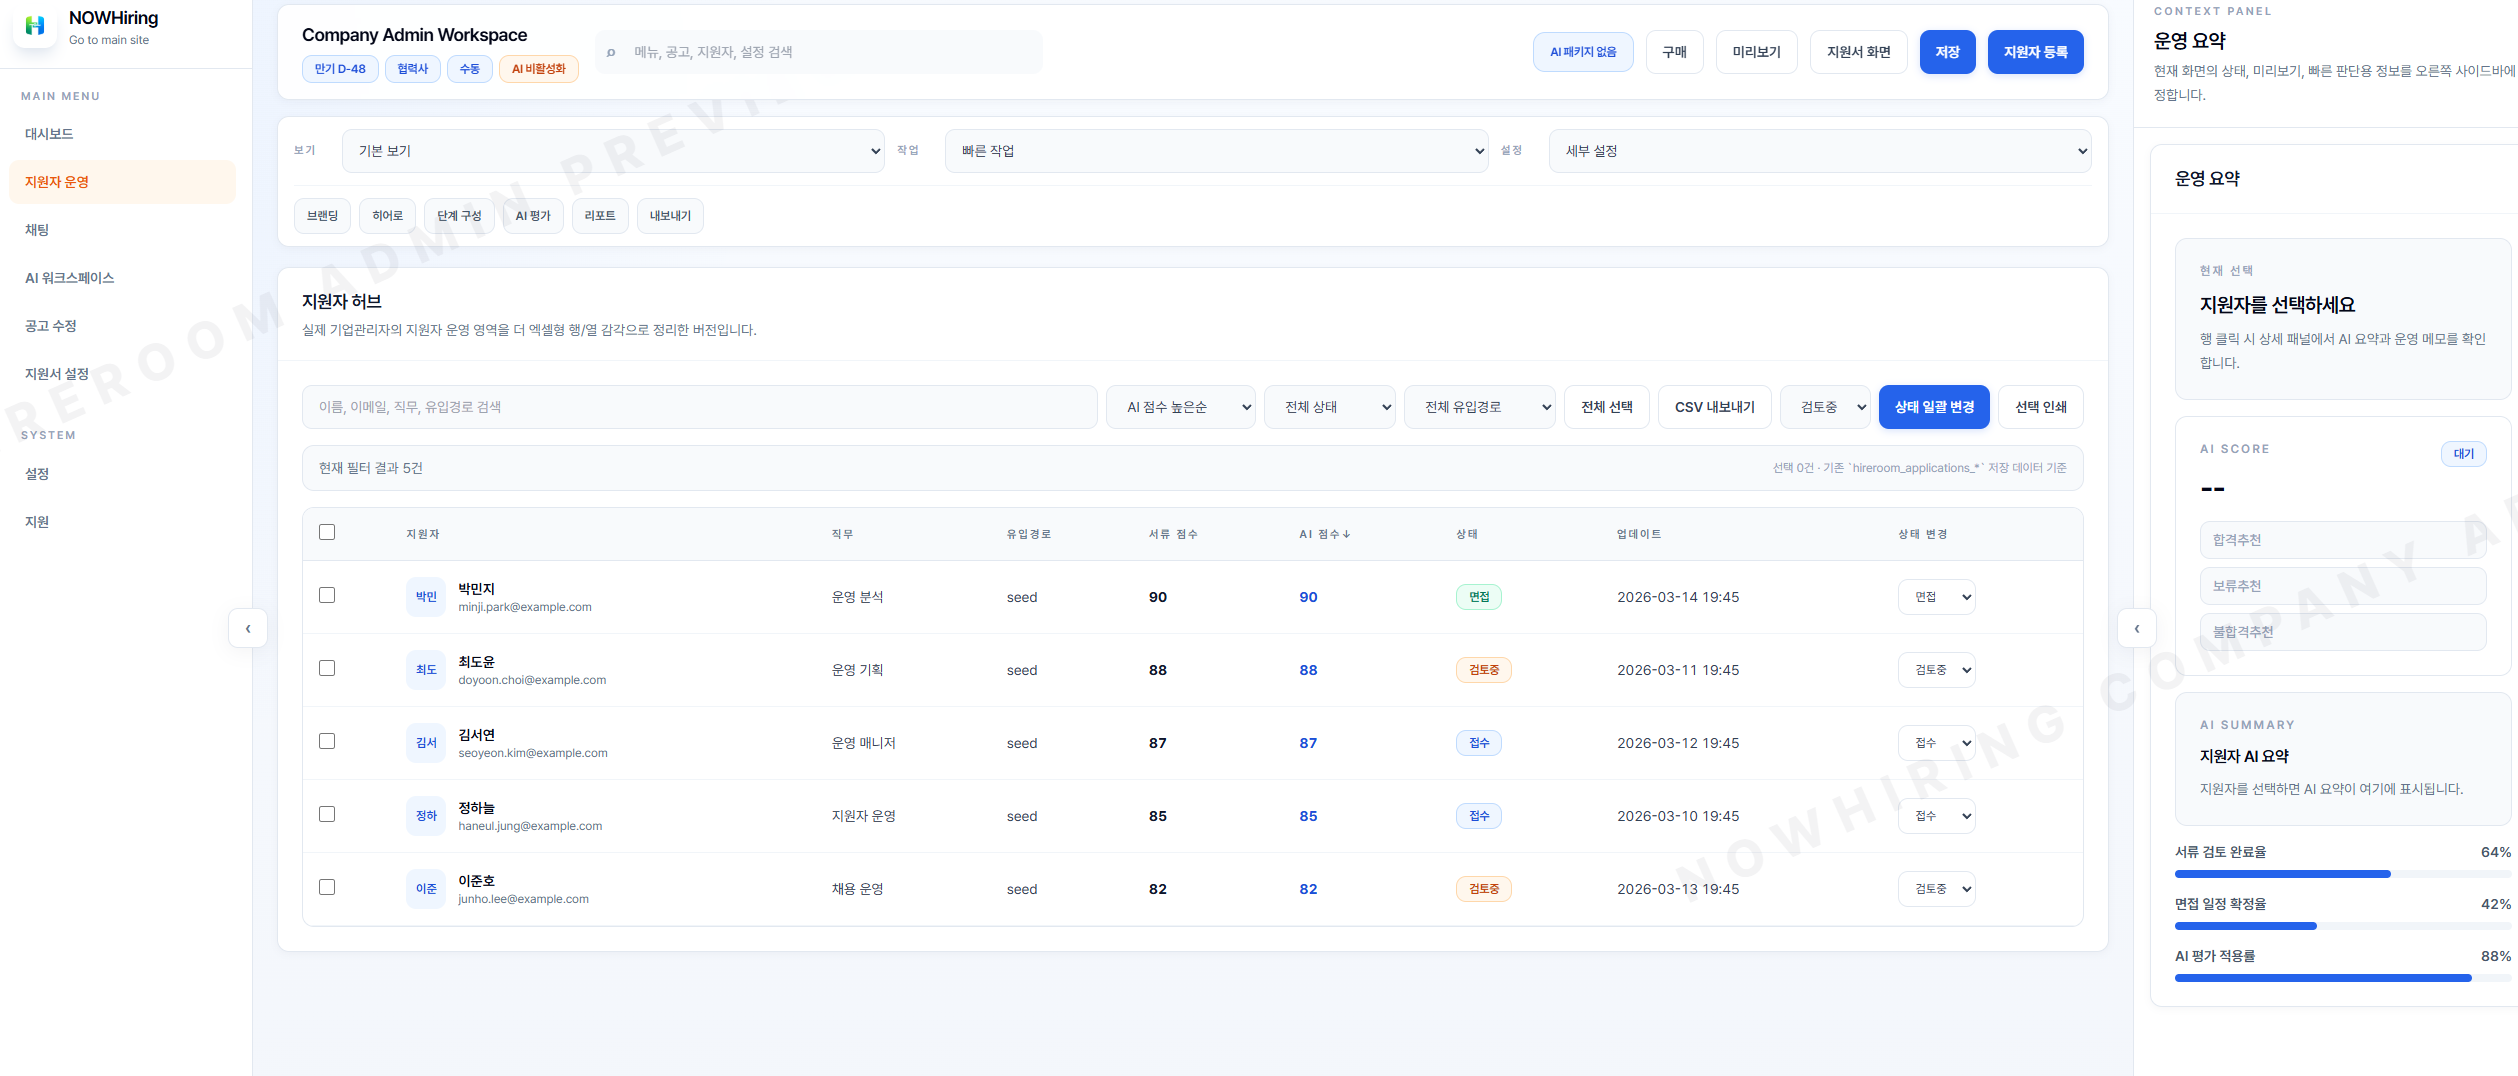Image resolution: width=2518 pixels, height=1076 pixels.
Task: Toggle the select-all checkbox in table header
Action: coord(327,532)
